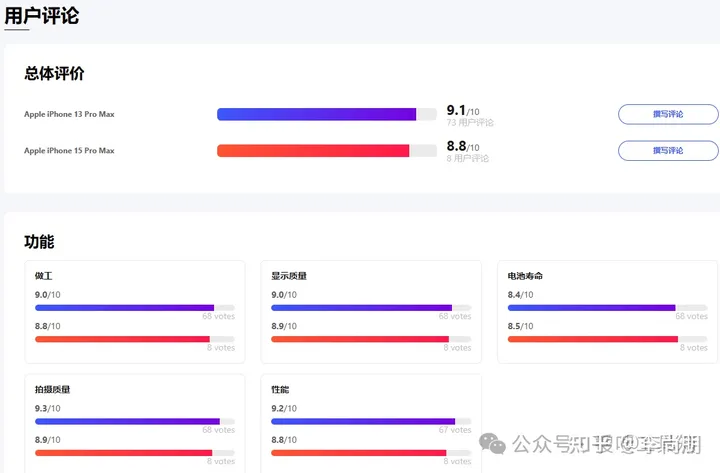720x473 pixels.
Task: Click the 9.3/10 score in 拍摄质量
Action: click(47, 408)
